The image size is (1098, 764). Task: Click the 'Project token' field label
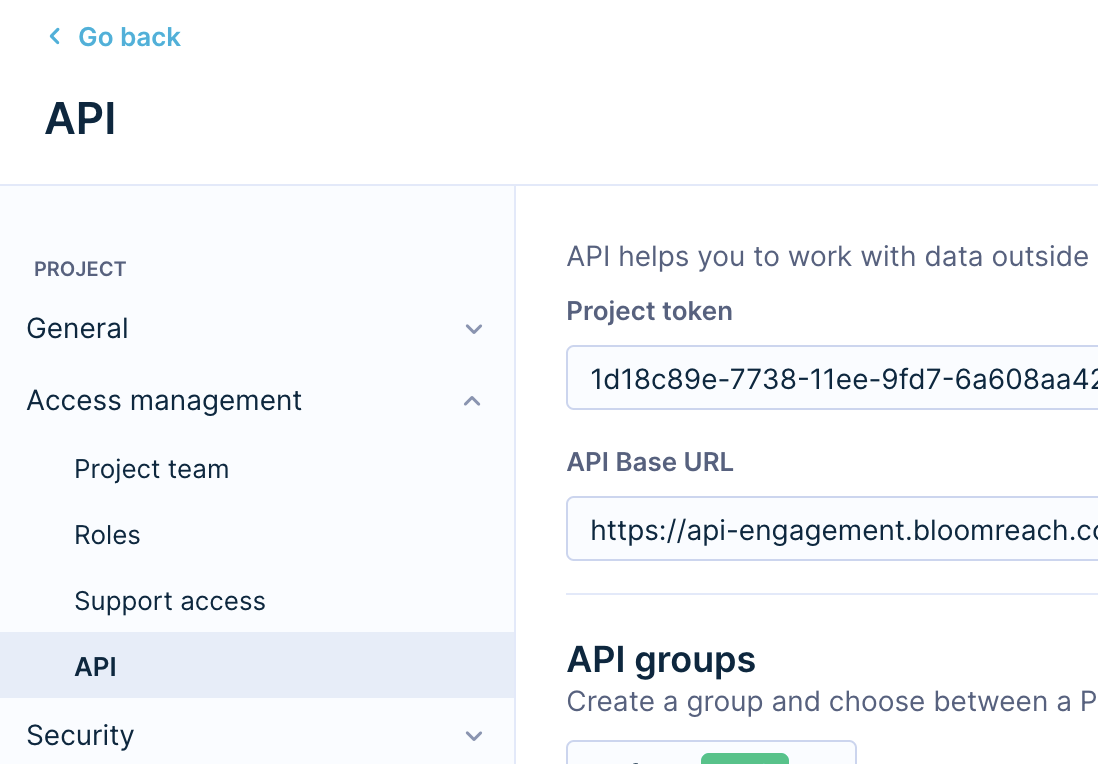[649, 311]
